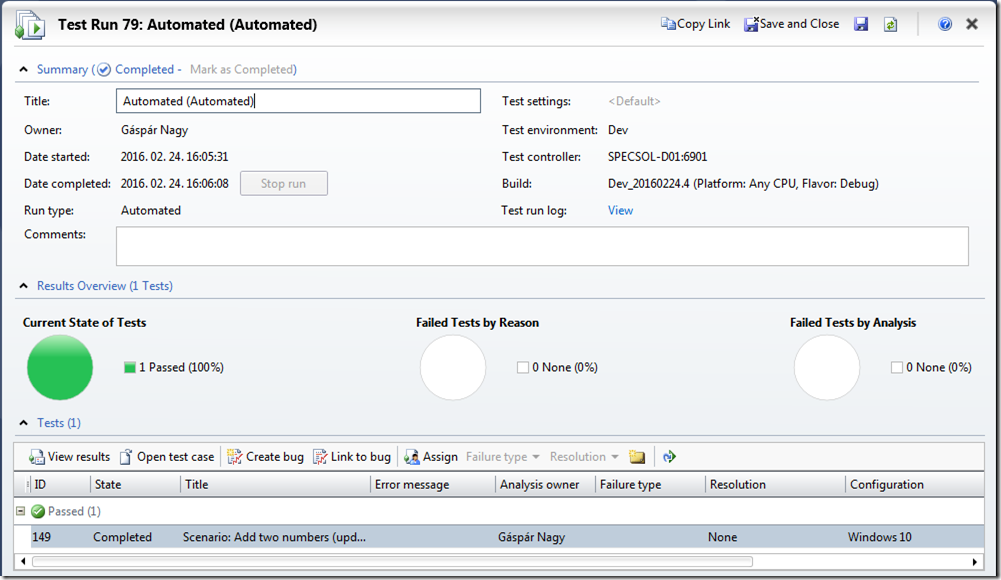Viewport: 1001px width, 580px height.
Task: Sort by the Failure type column header
Action: click(650, 485)
